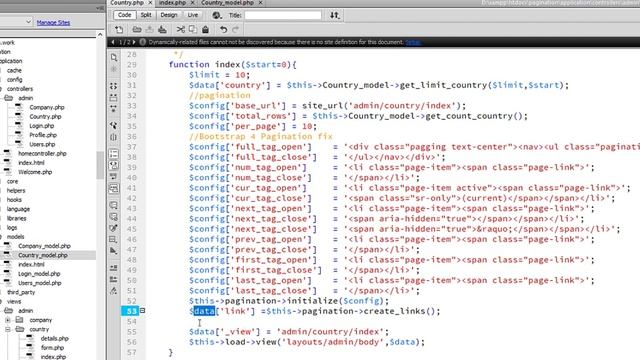The height and width of the screenshot is (360, 640).
Task: Click the Expand All icon
Action: tap(113, 109)
